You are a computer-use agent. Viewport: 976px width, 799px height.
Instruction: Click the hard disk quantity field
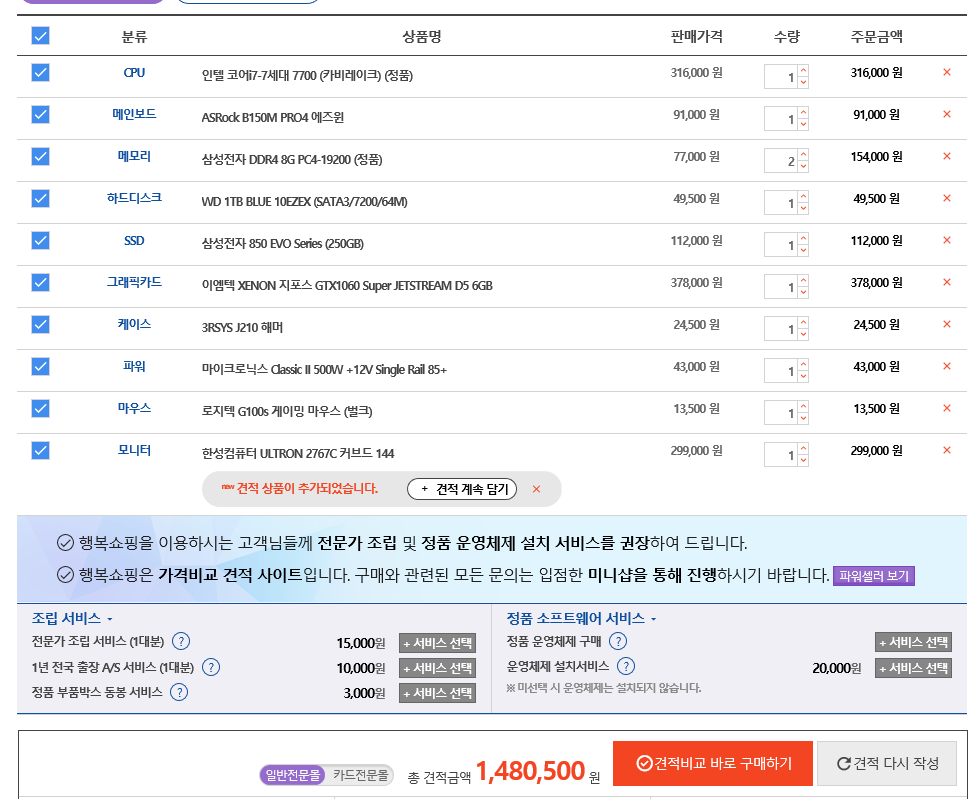tap(781, 203)
